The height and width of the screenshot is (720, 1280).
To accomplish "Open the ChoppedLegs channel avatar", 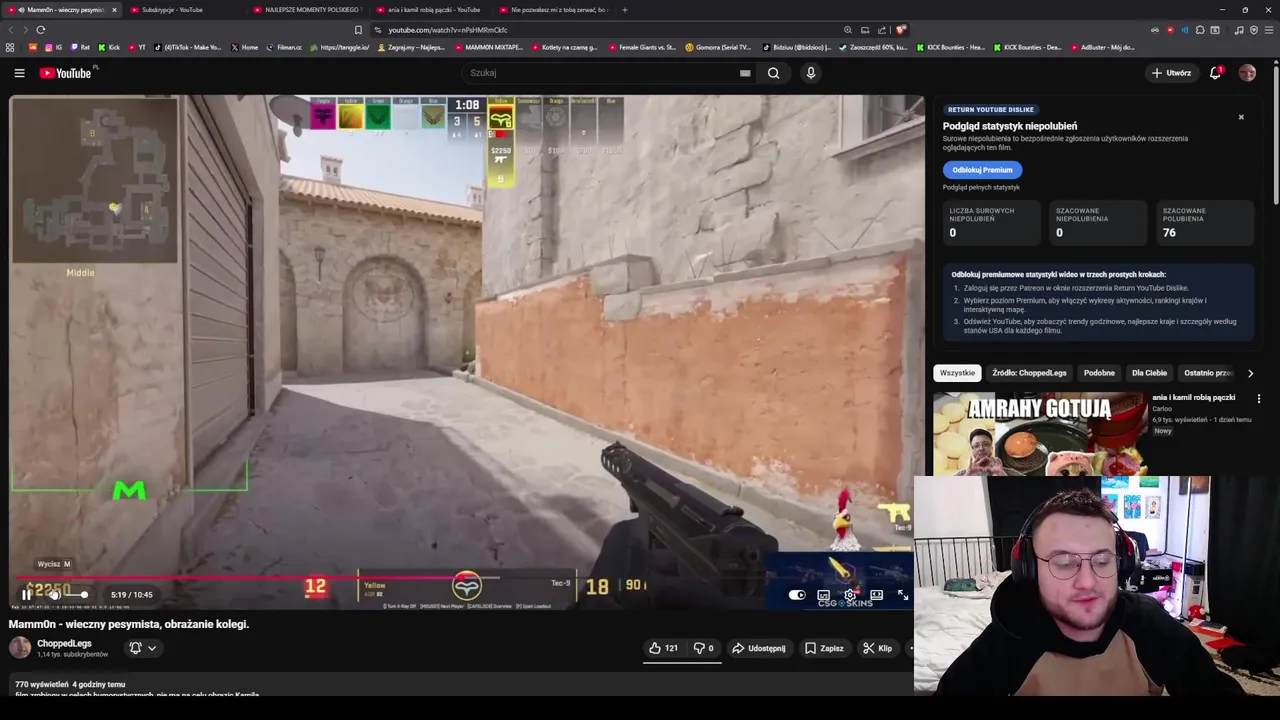I will pyautogui.click(x=20, y=648).
